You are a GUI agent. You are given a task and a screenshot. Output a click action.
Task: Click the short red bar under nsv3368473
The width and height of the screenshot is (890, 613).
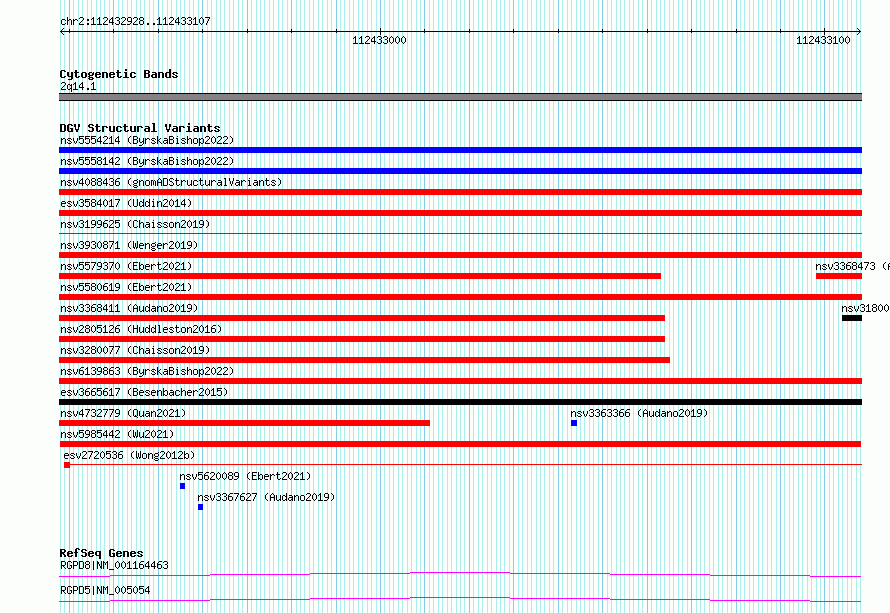[839, 276]
